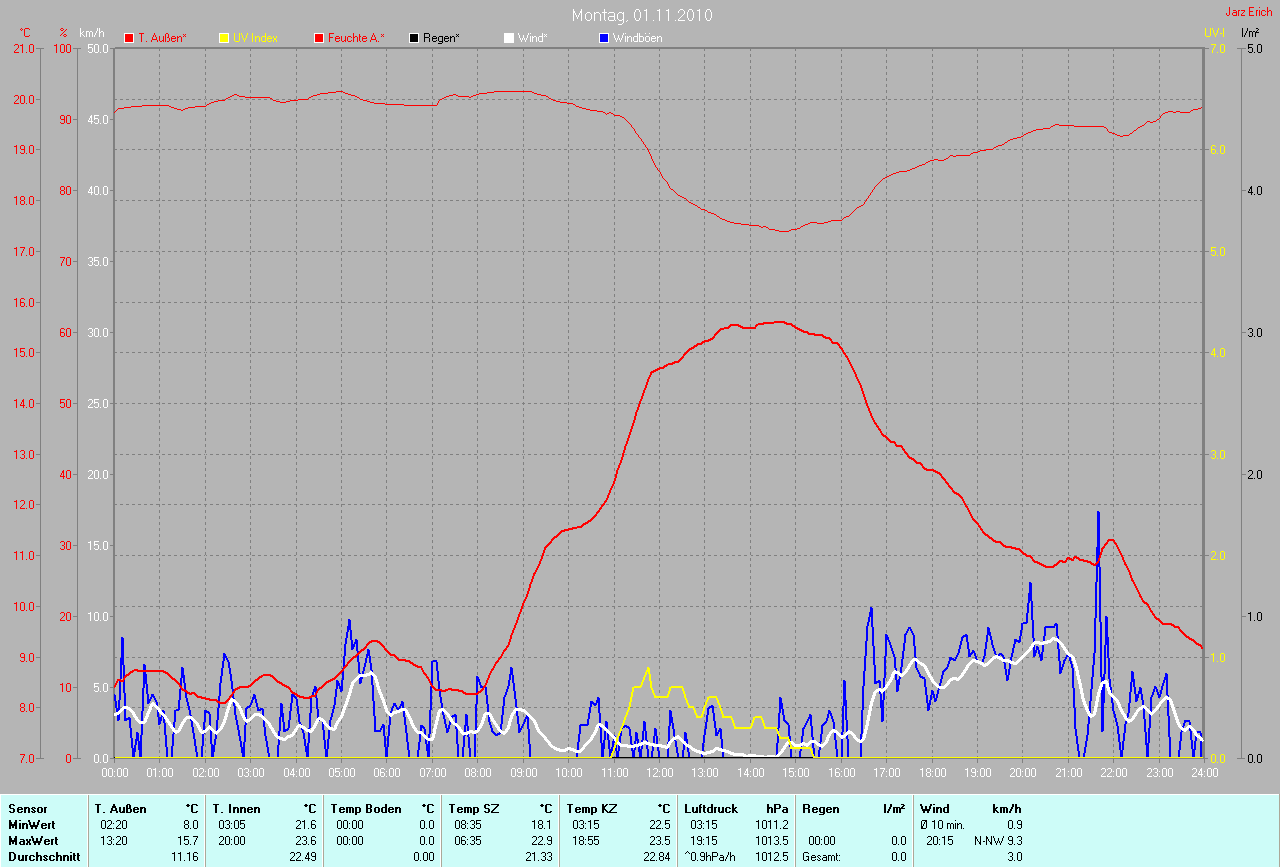
Task: Select the T. Außen legend label
Action: [162, 38]
